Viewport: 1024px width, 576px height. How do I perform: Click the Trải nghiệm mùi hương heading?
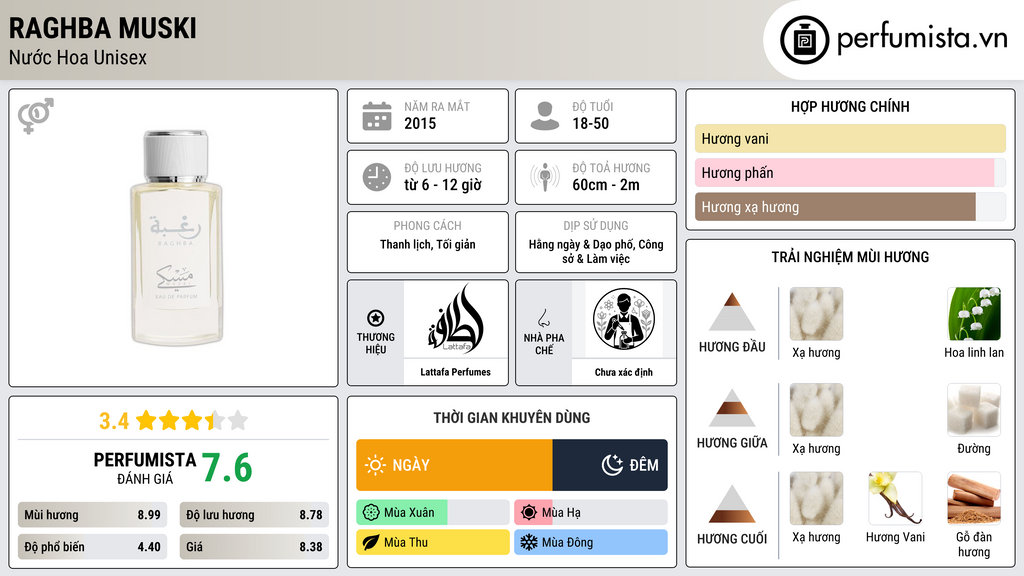pos(850,257)
